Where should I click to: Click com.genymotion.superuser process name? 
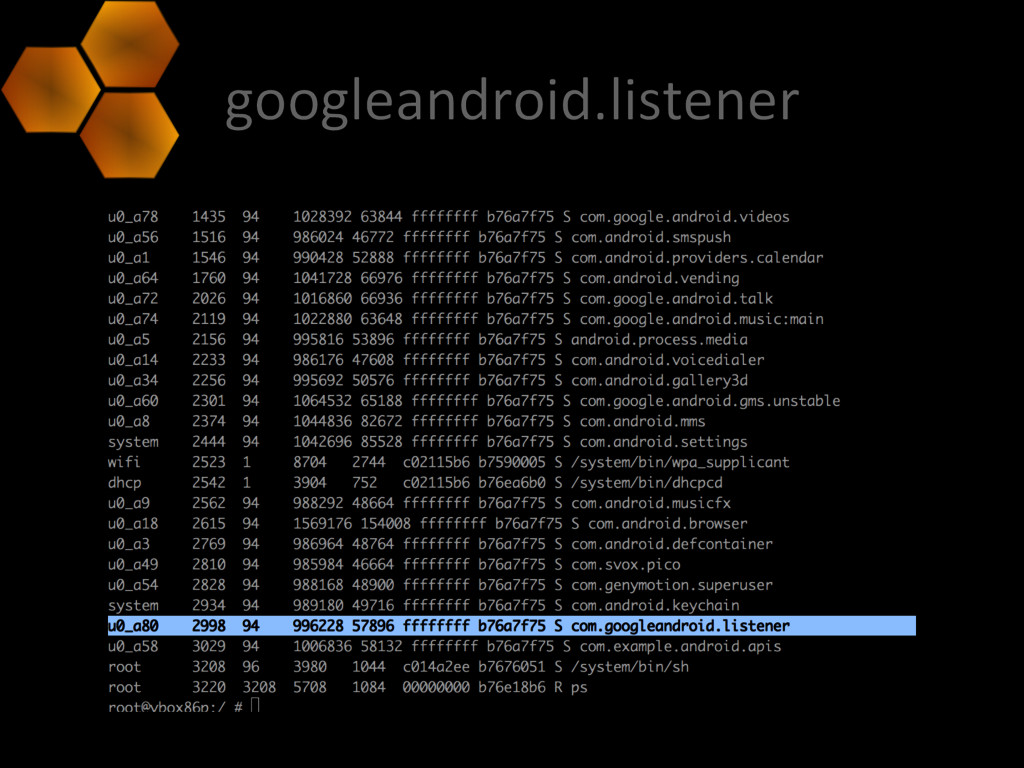click(672, 585)
